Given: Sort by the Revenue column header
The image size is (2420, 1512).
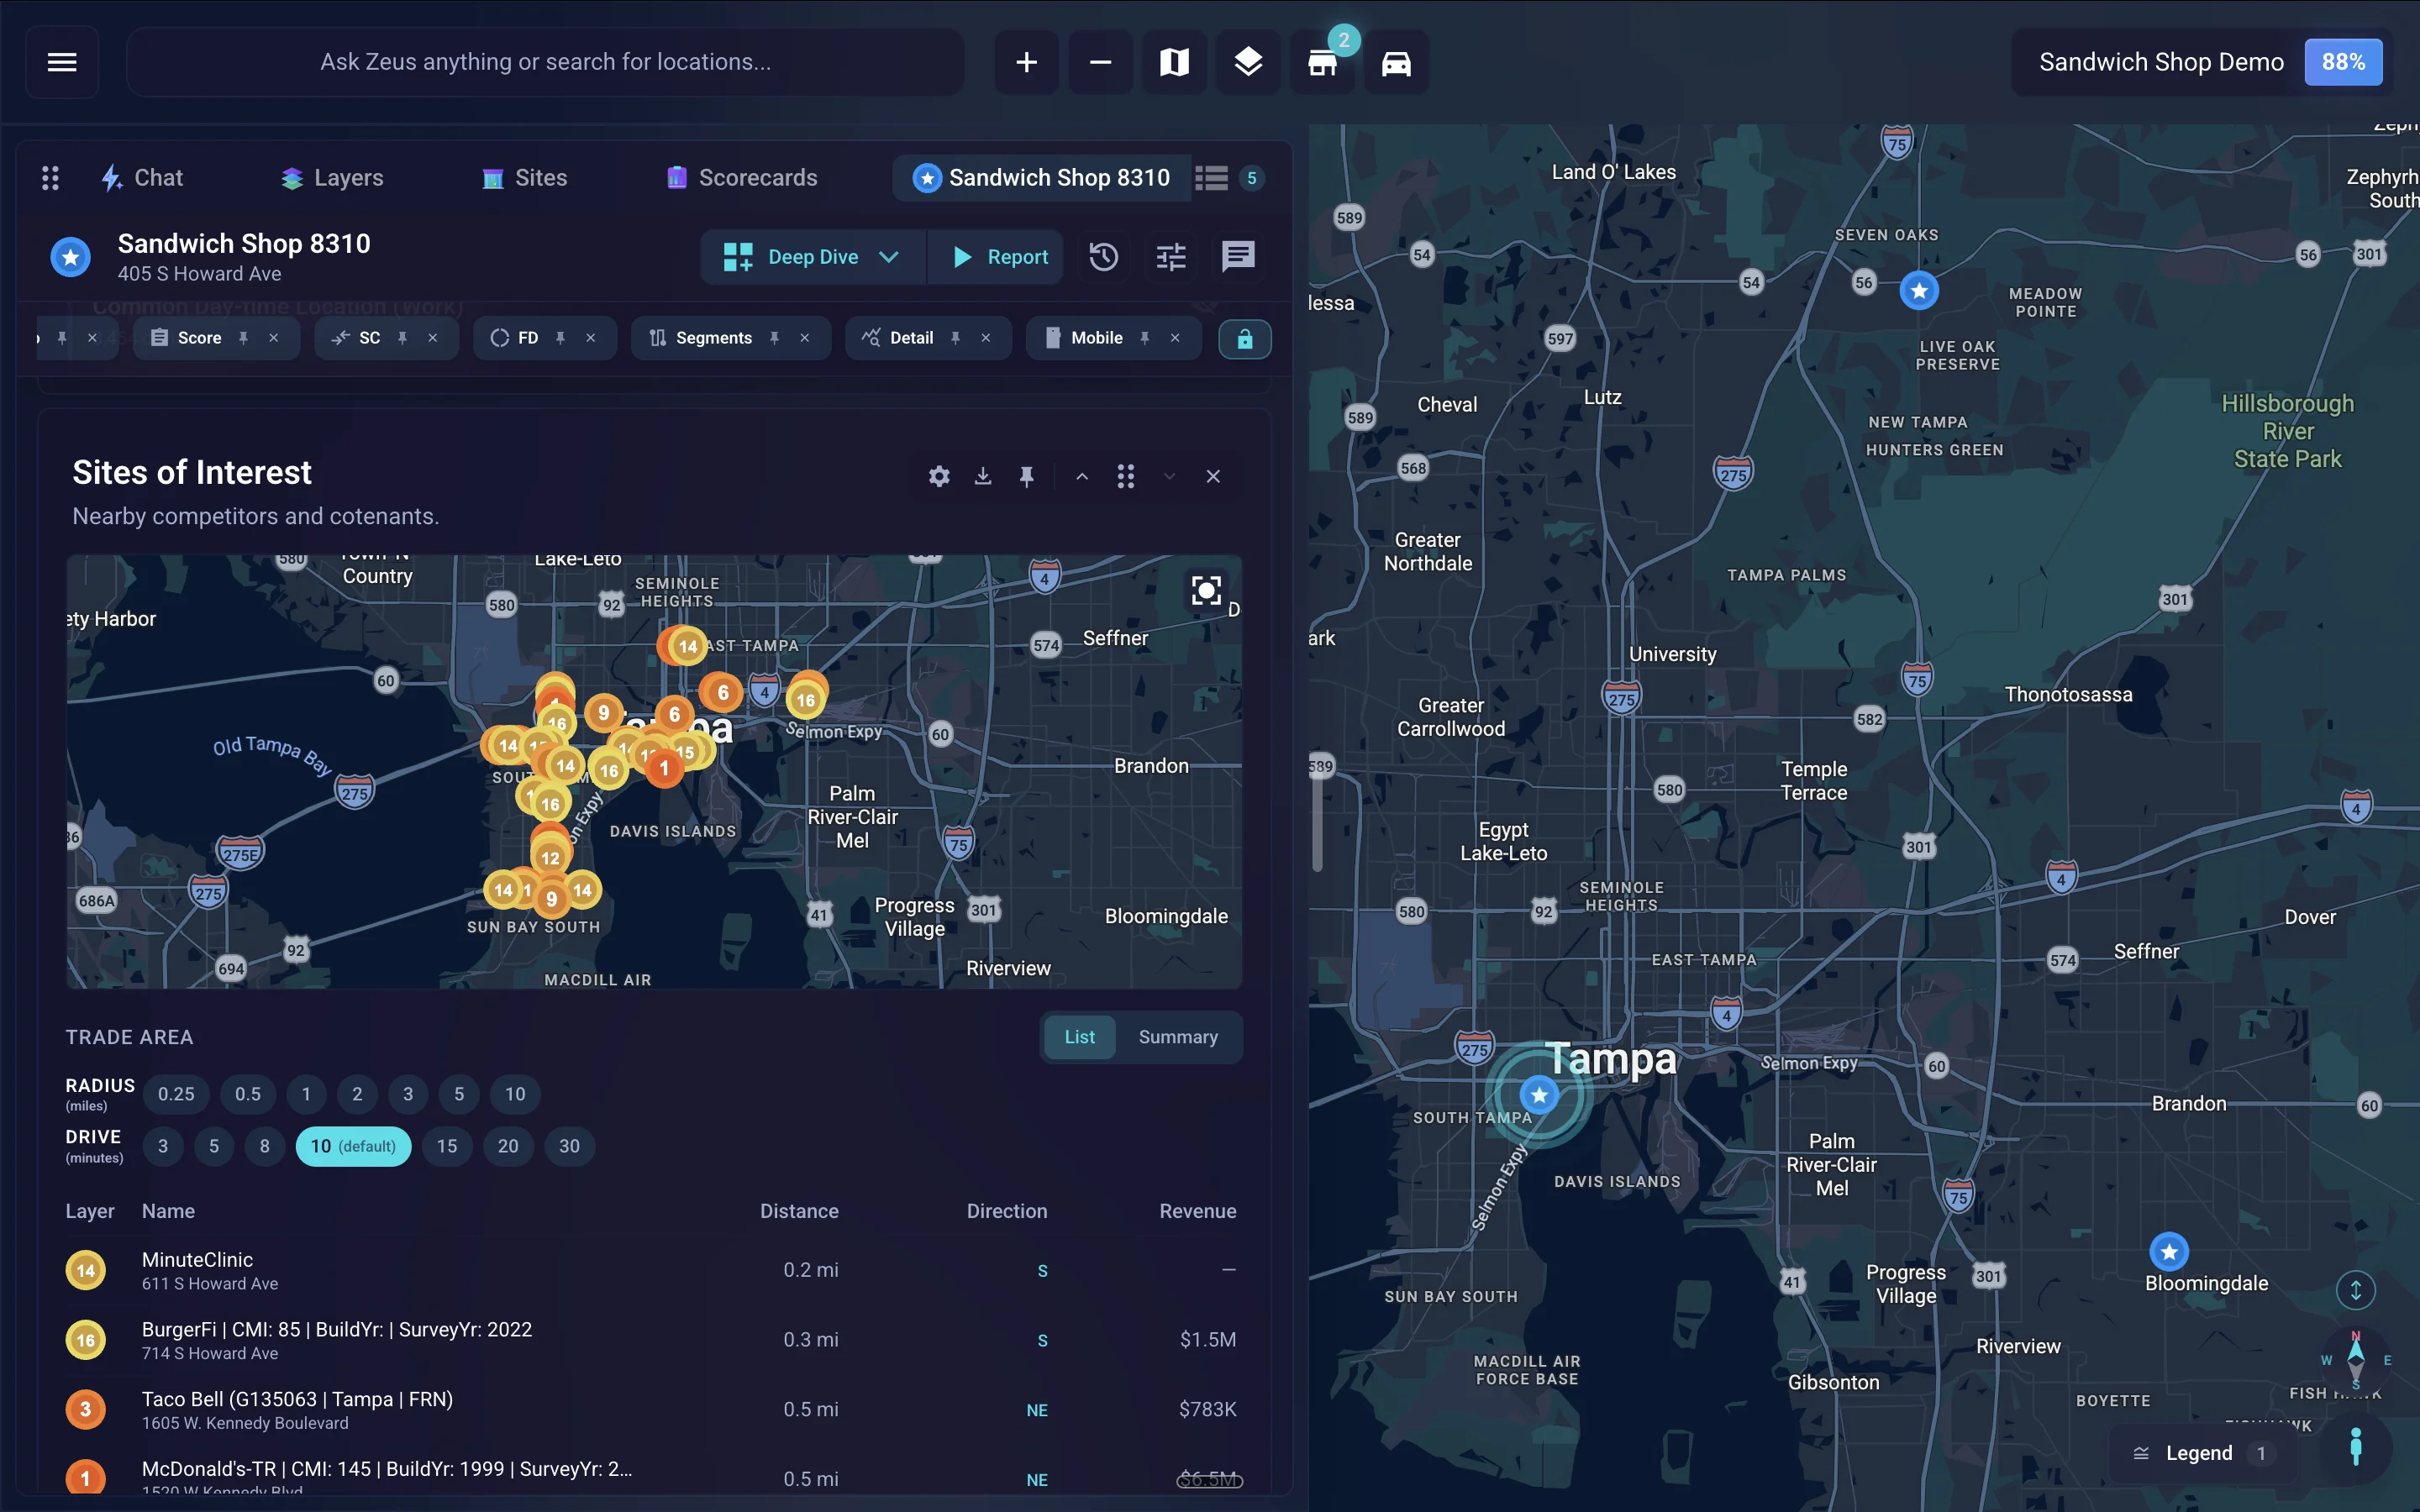Looking at the screenshot, I should [x=1197, y=1211].
